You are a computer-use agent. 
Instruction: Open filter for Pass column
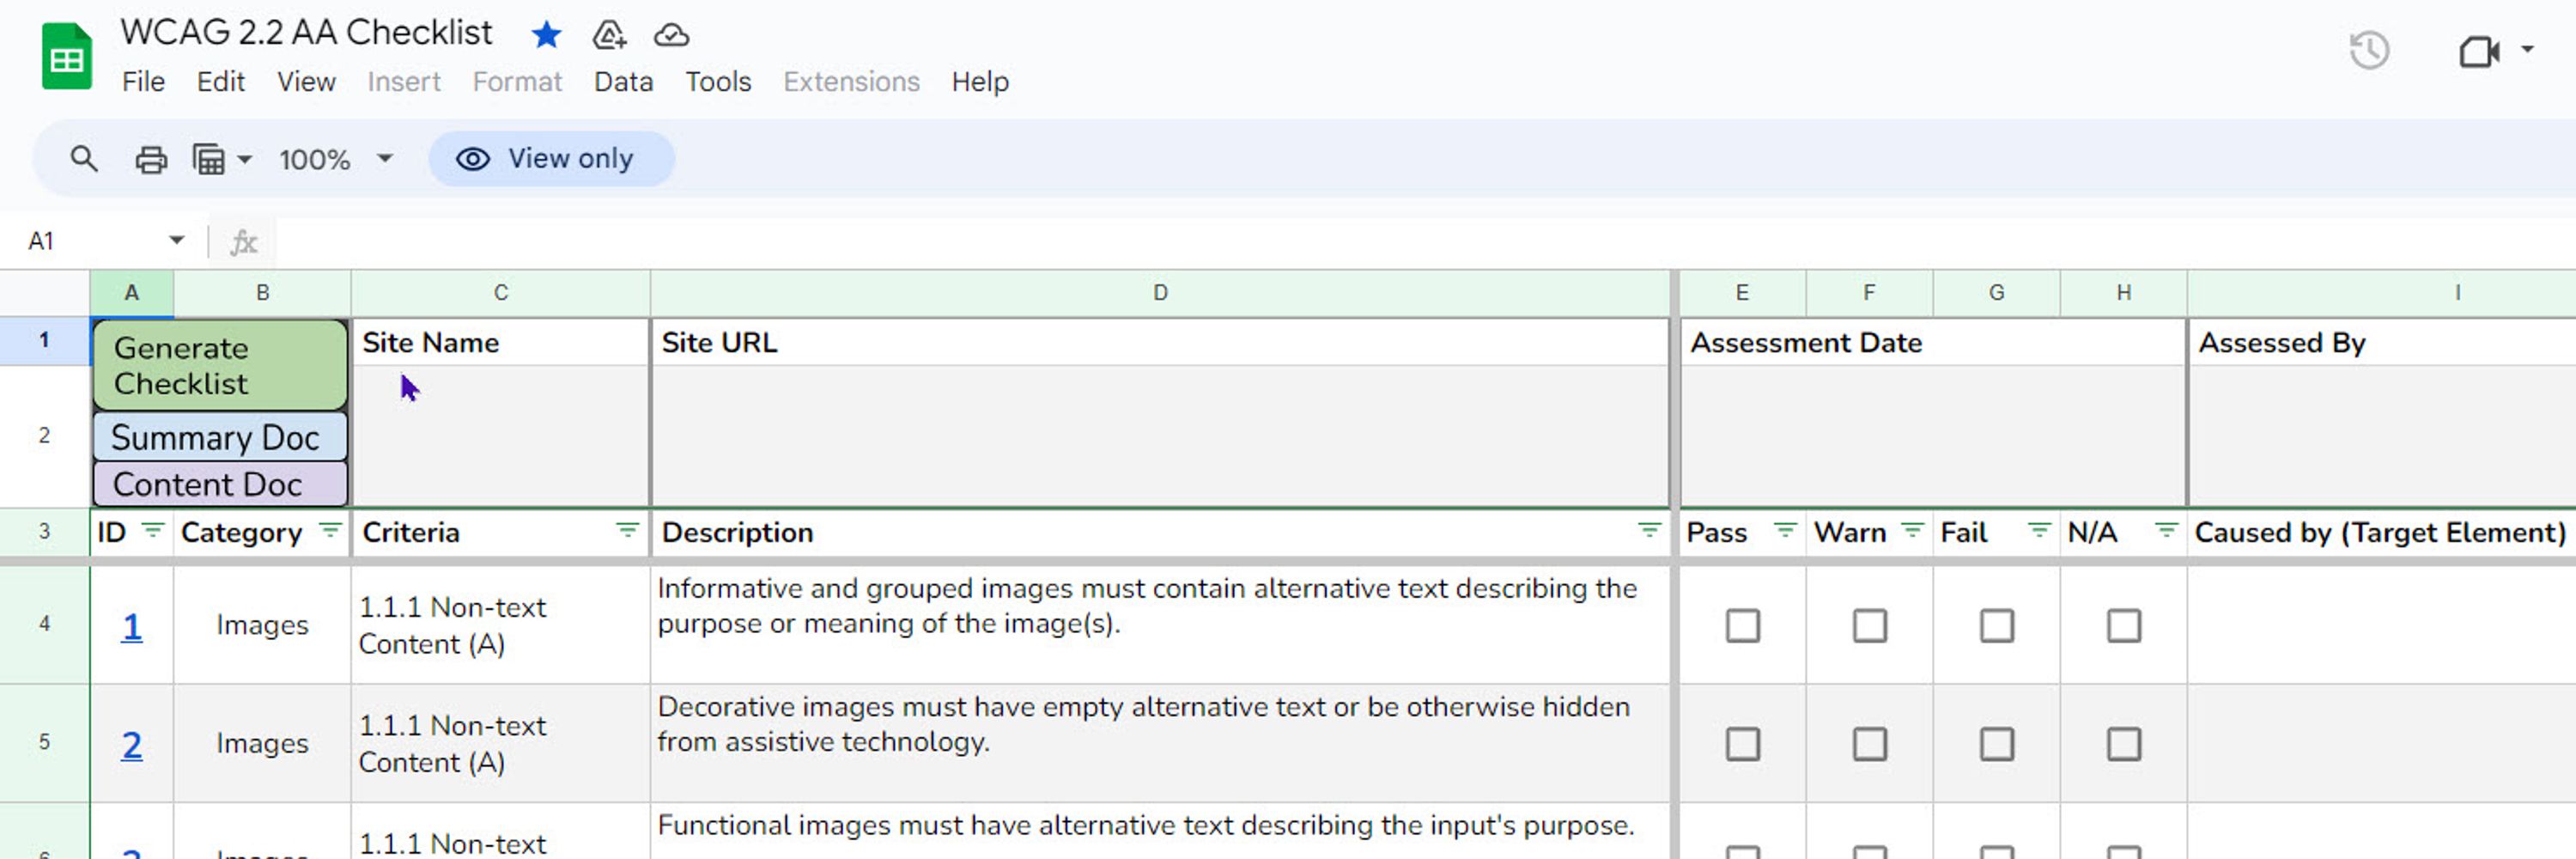pyautogui.click(x=1785, y=530)
